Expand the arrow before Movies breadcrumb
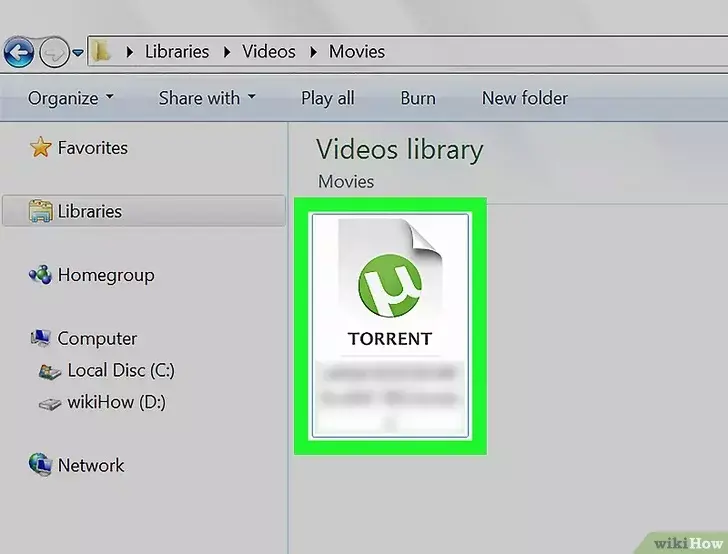728x554 pixels. click(313, 52)
